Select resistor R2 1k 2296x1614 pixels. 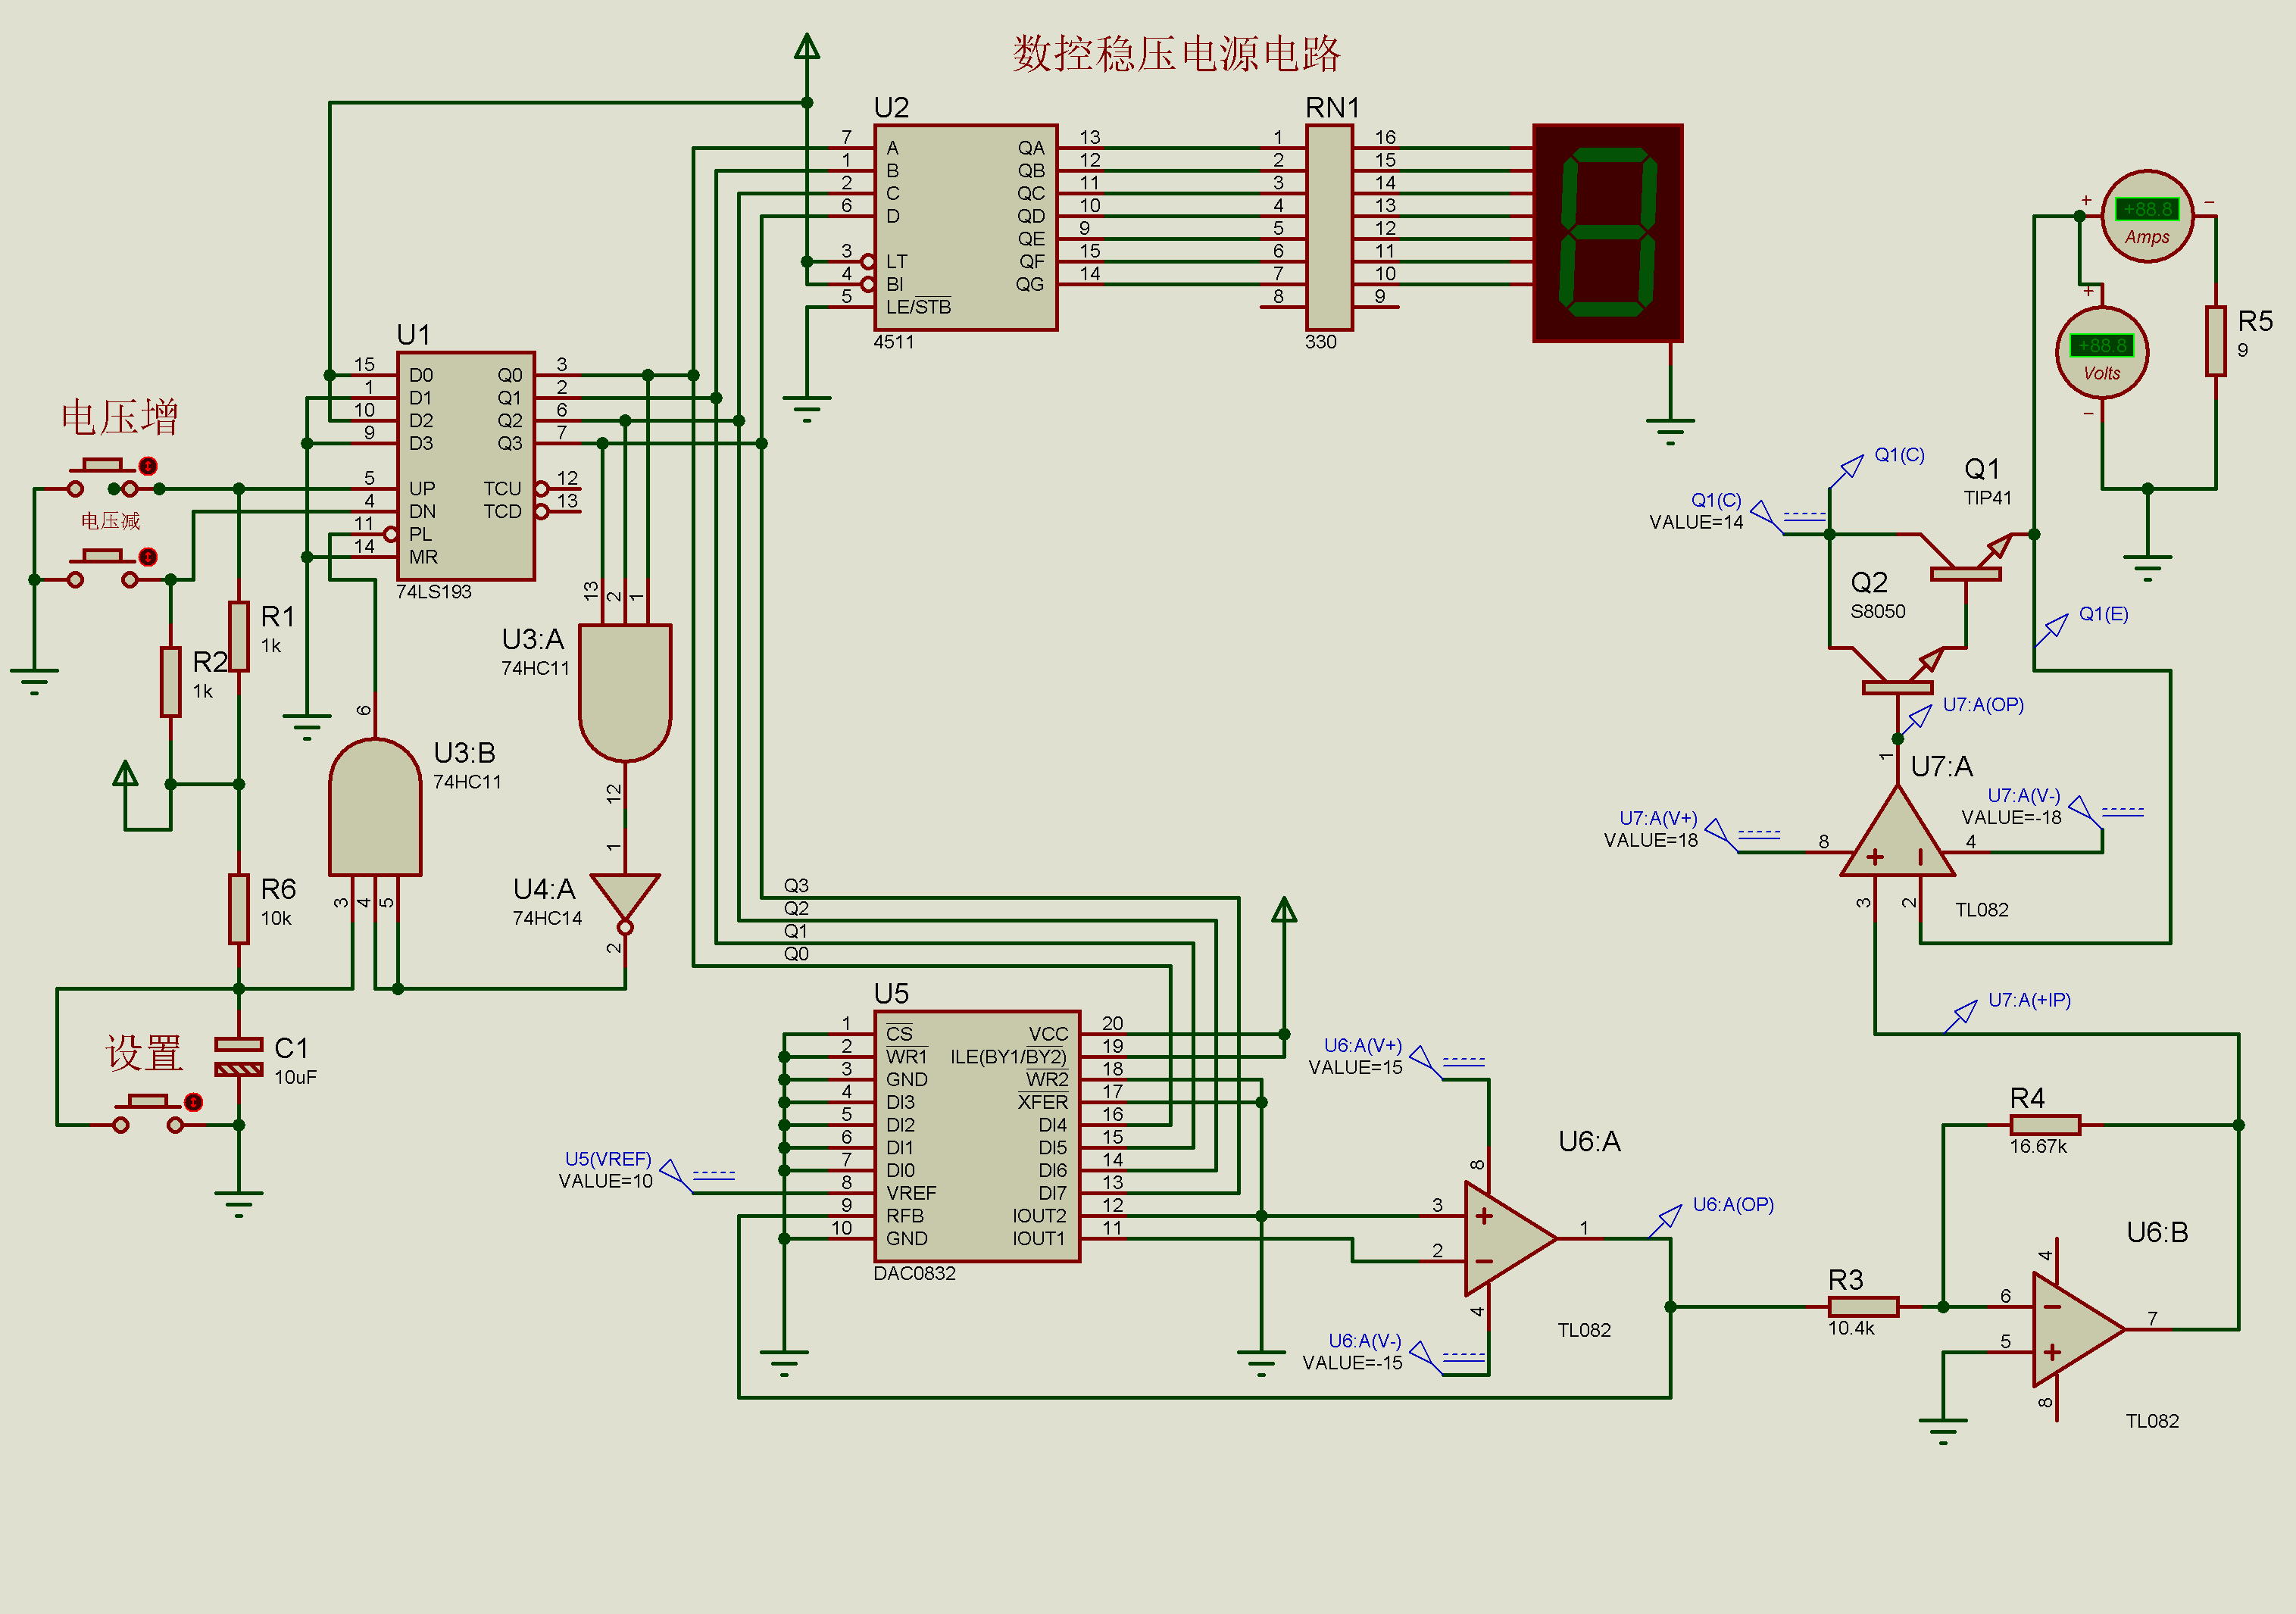tap(171, 681)
